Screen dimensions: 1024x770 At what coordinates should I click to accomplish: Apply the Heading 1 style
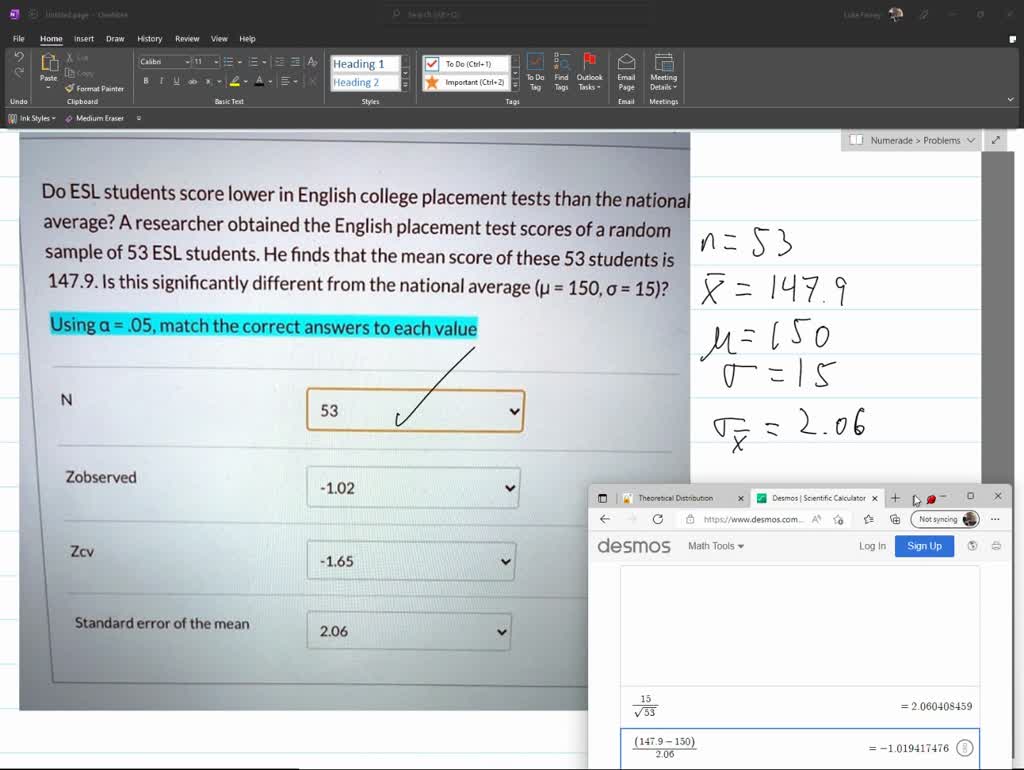tap(364, 64)
